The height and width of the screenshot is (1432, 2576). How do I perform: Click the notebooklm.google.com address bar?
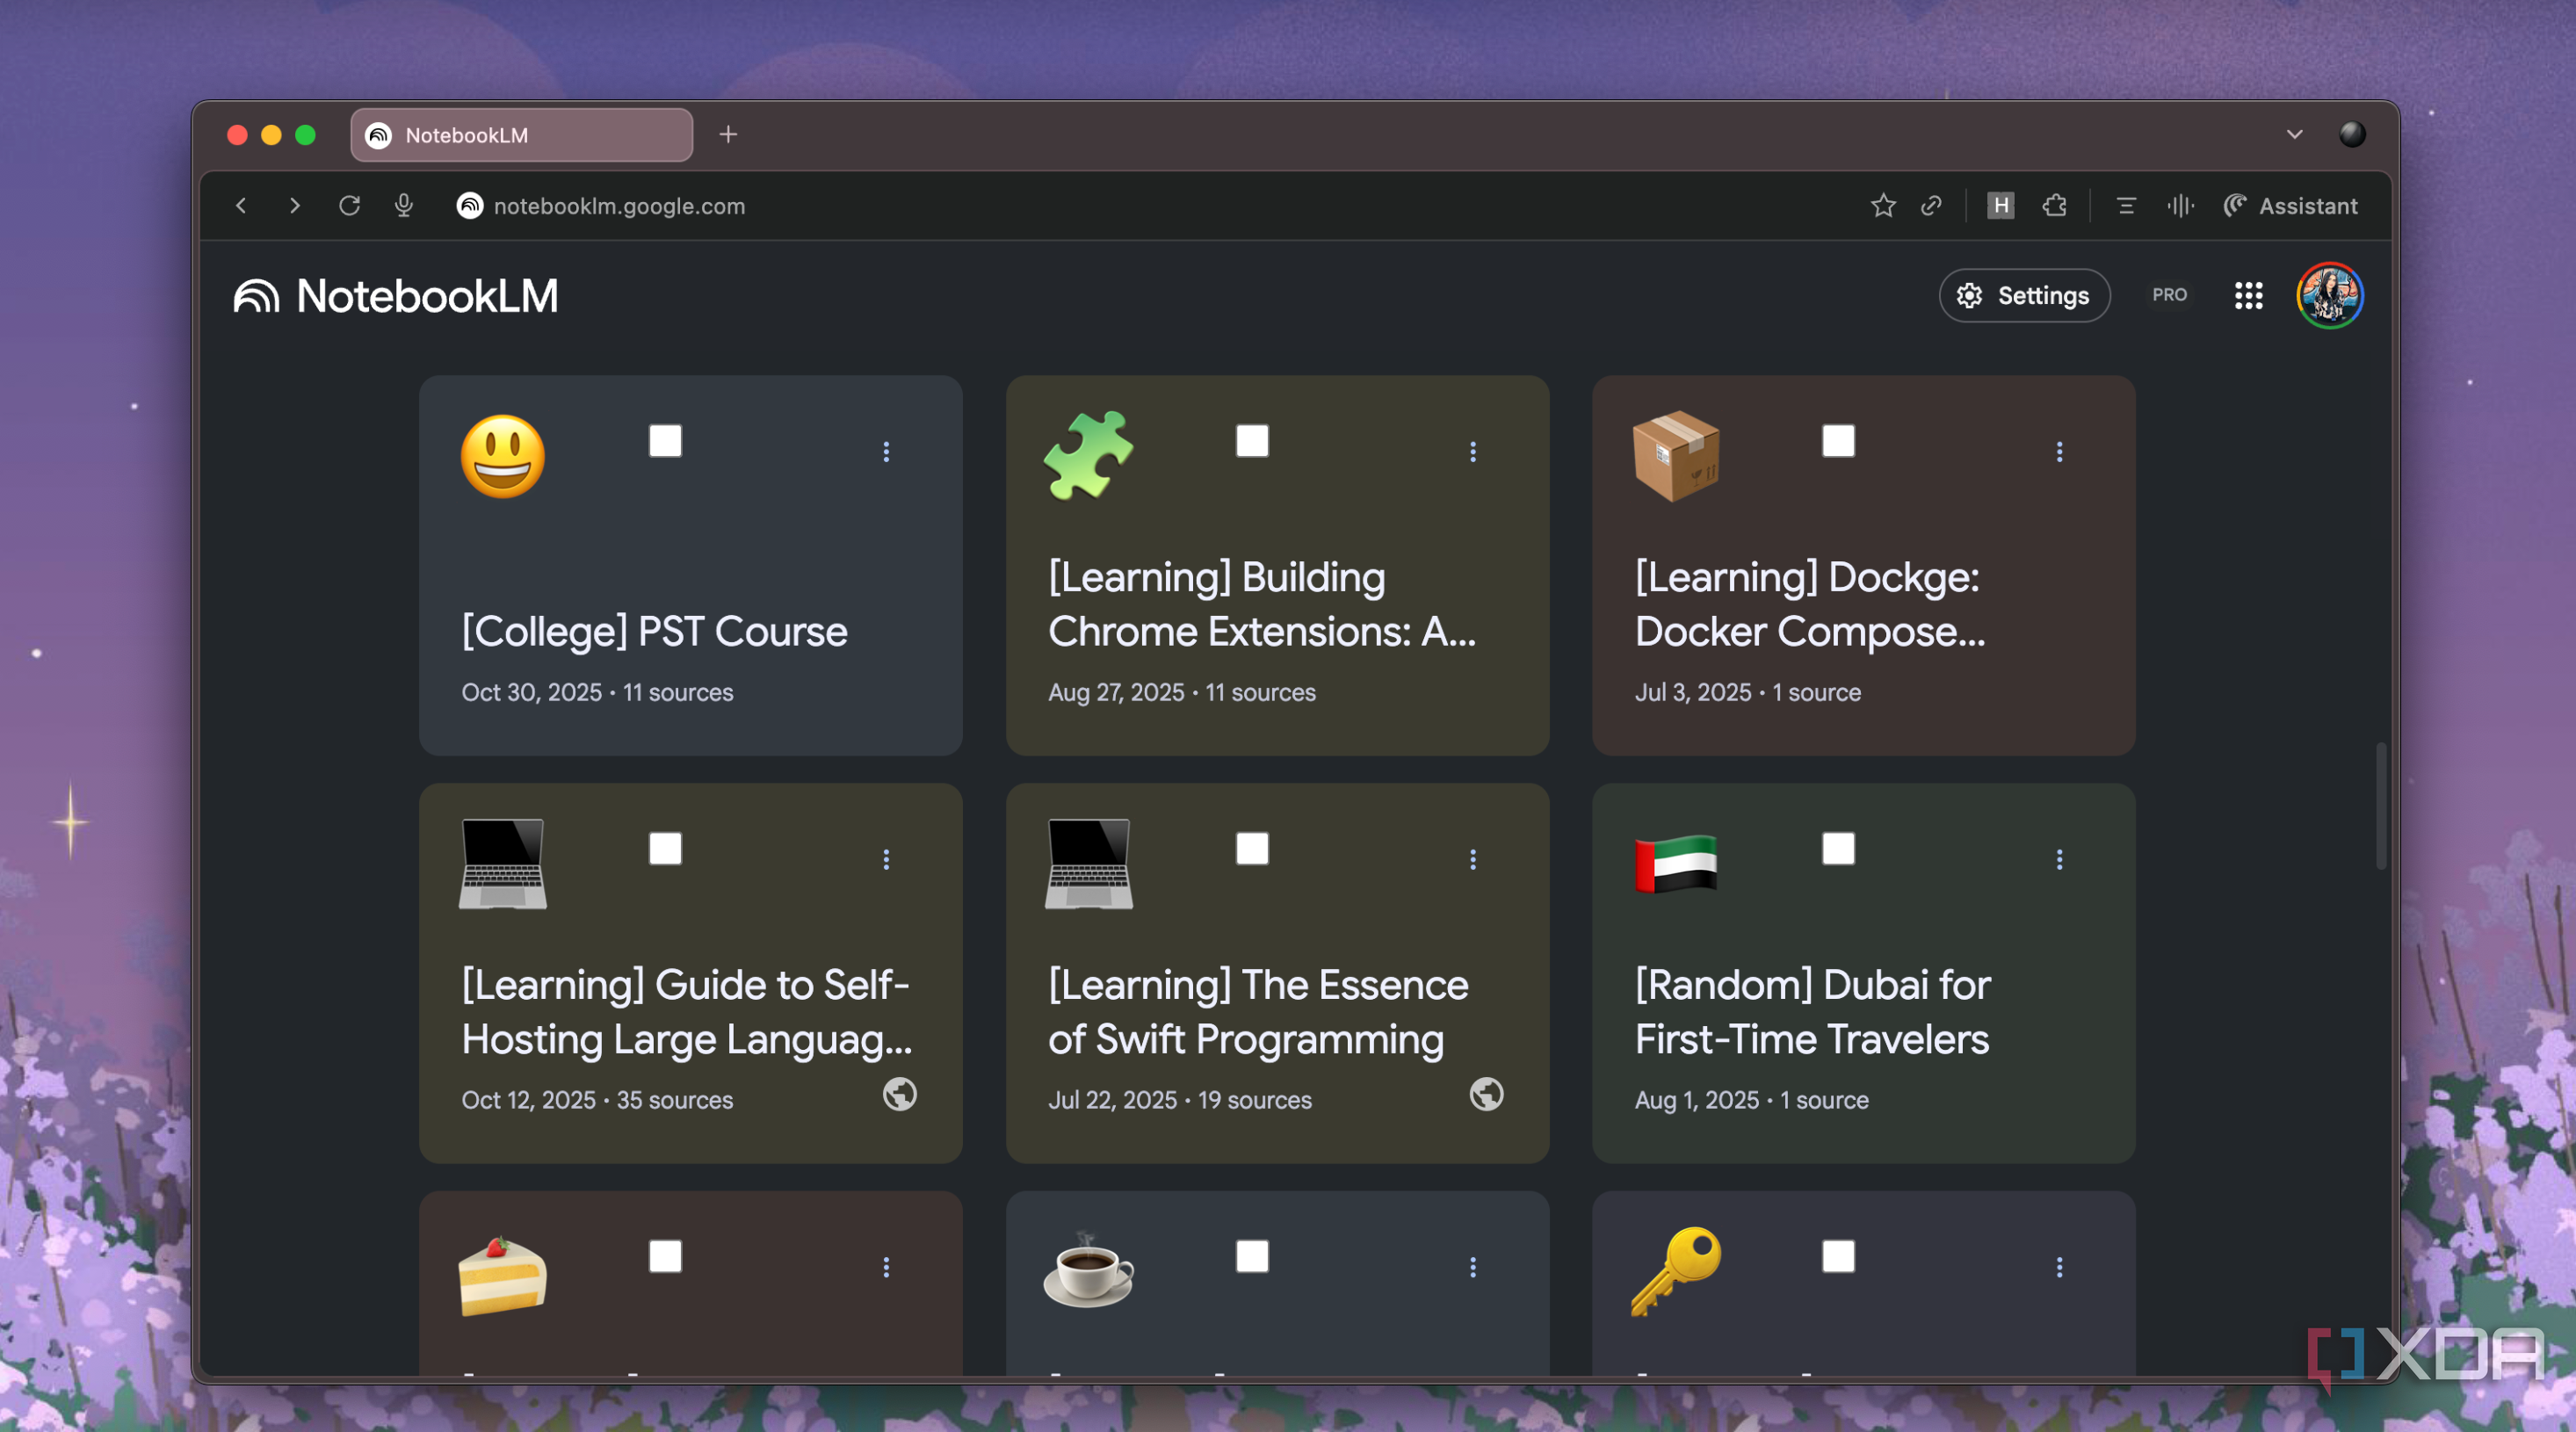pos(619,206)
